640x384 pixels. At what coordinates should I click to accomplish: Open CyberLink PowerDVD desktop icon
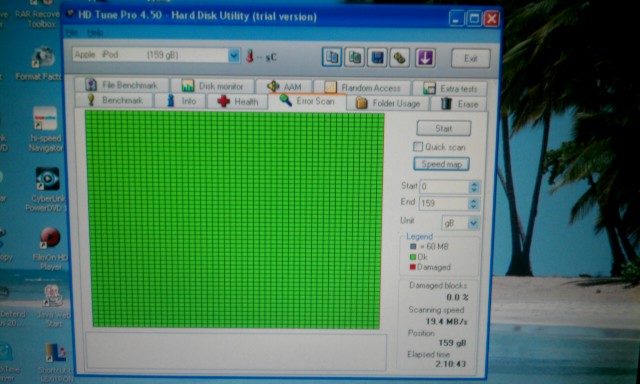(47, 189)
